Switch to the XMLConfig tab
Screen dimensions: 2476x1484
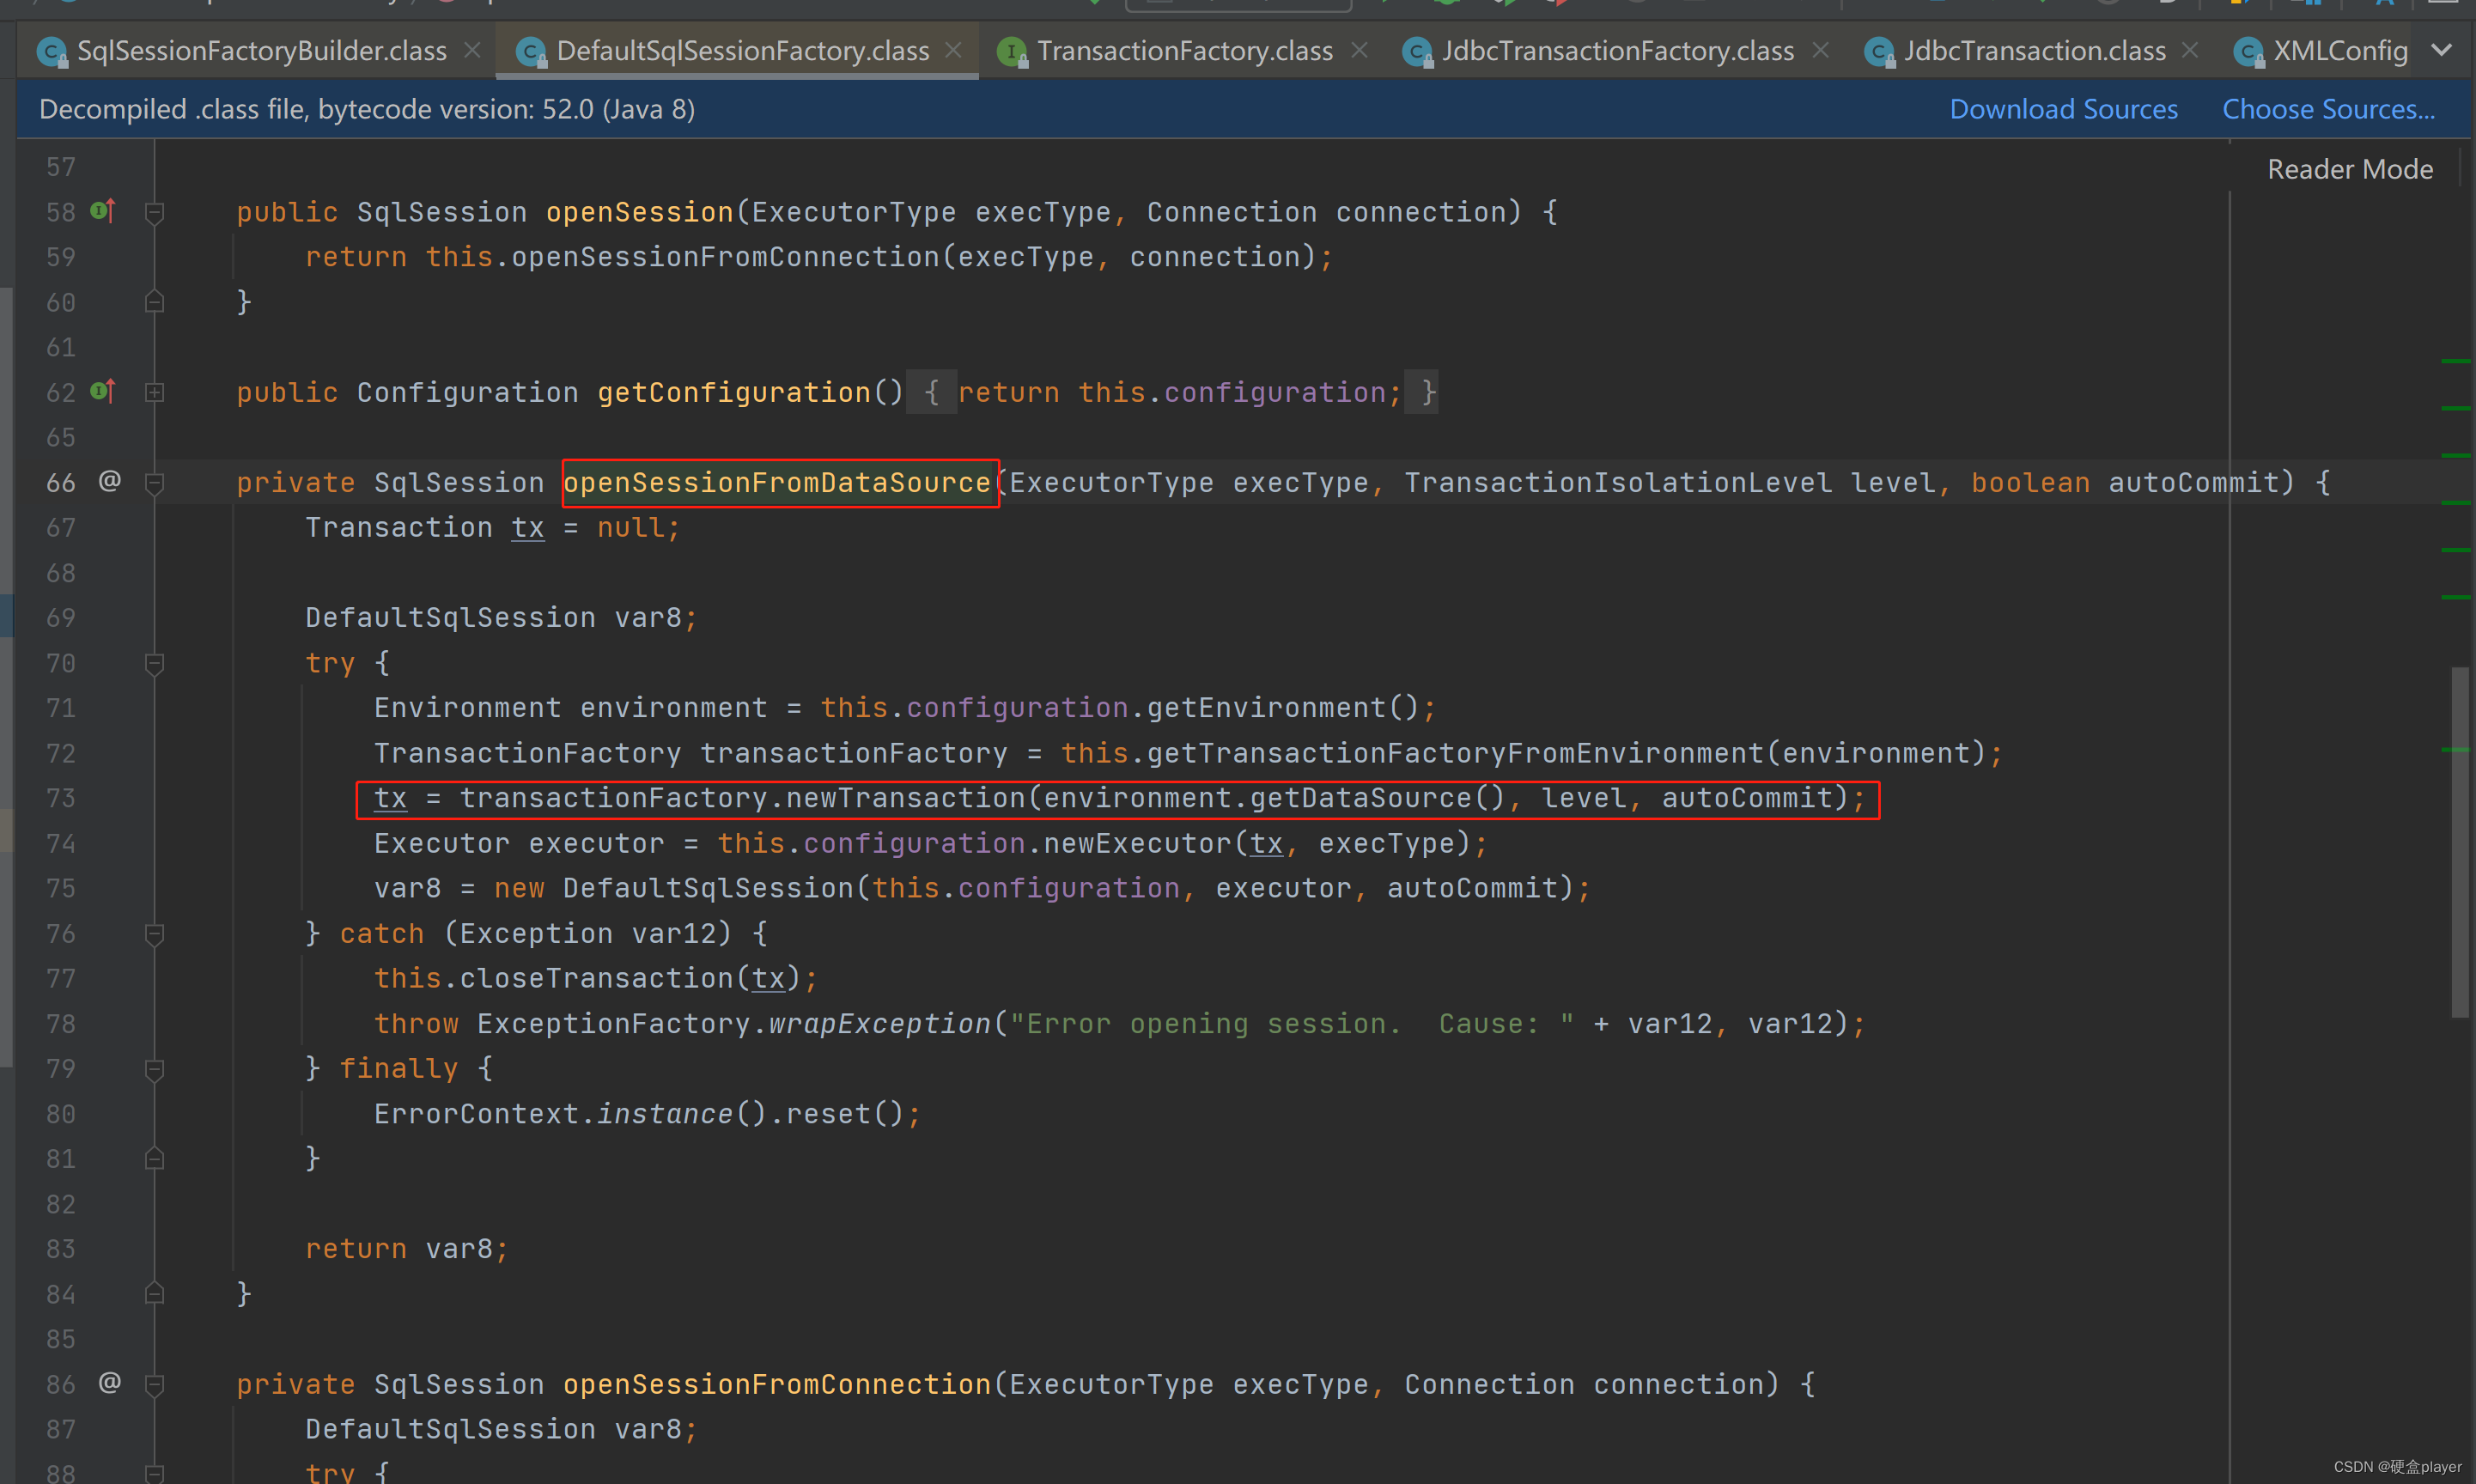(x=2340, y=51)
